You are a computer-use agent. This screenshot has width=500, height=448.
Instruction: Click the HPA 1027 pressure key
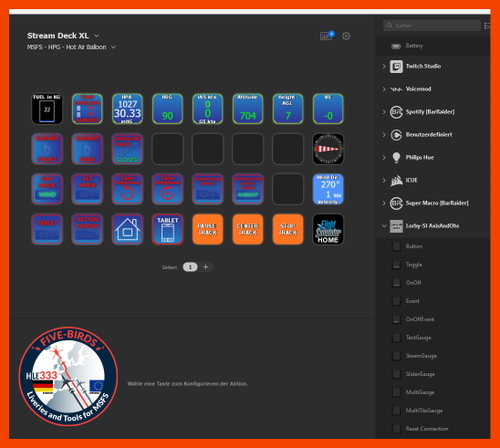point(127,109)
